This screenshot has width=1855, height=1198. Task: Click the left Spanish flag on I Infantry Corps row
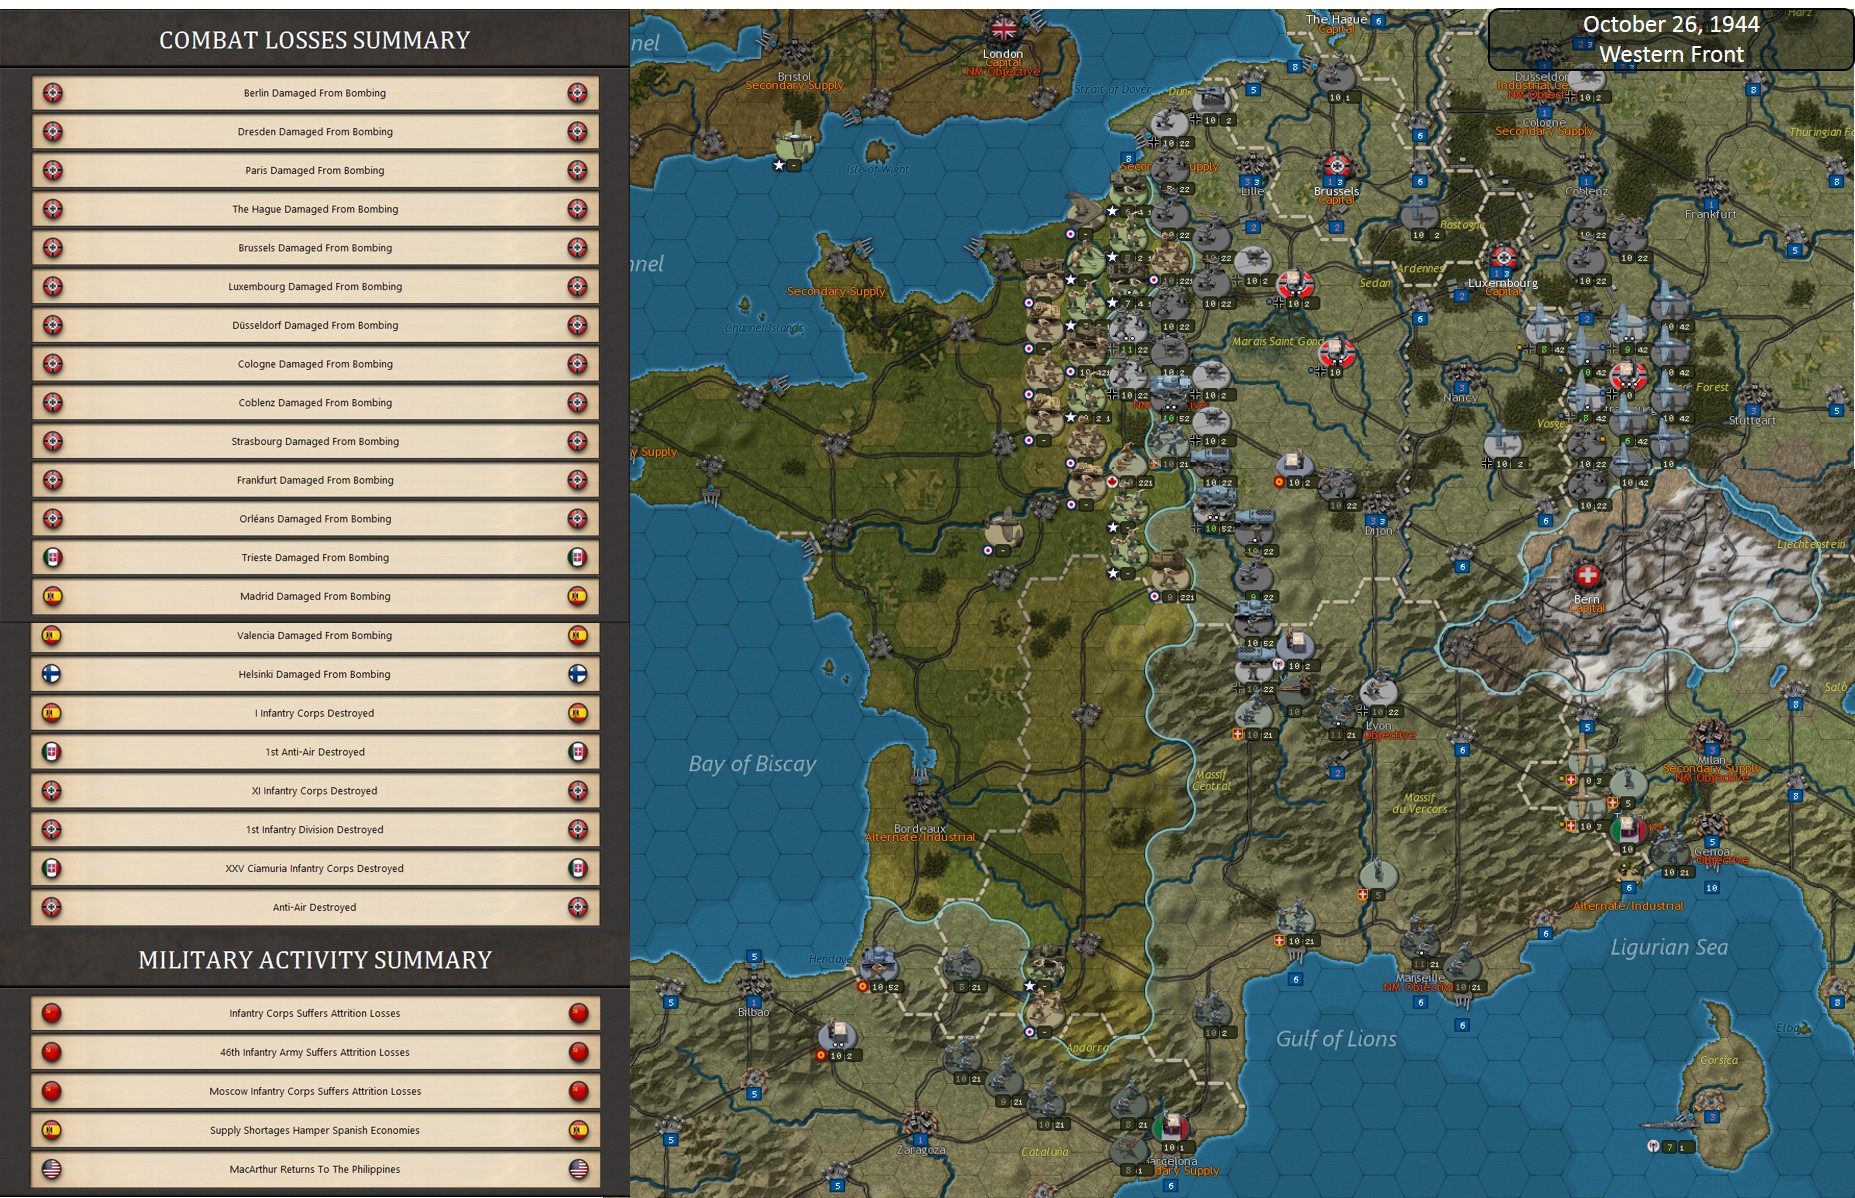click(x=51, y=713)
